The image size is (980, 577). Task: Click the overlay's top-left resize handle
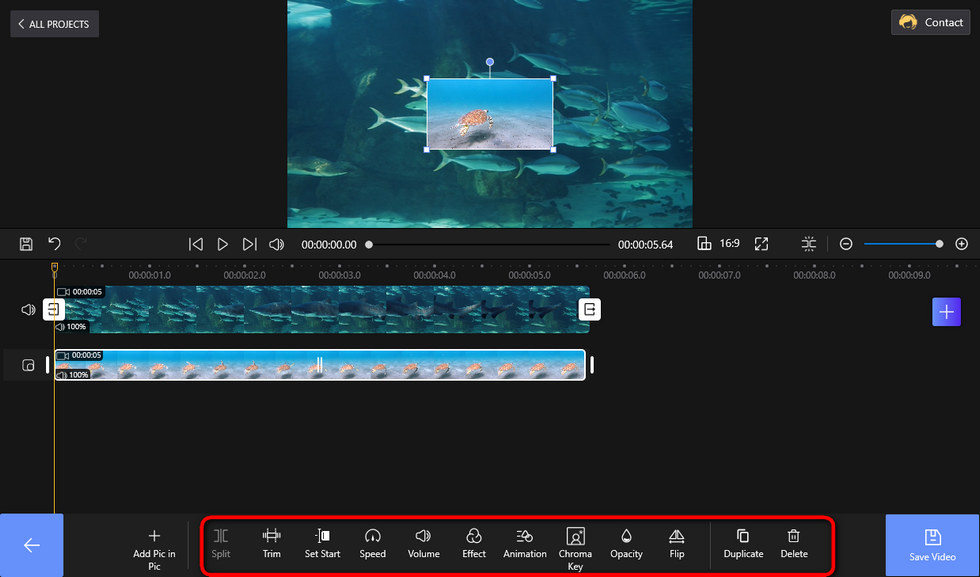427,79
